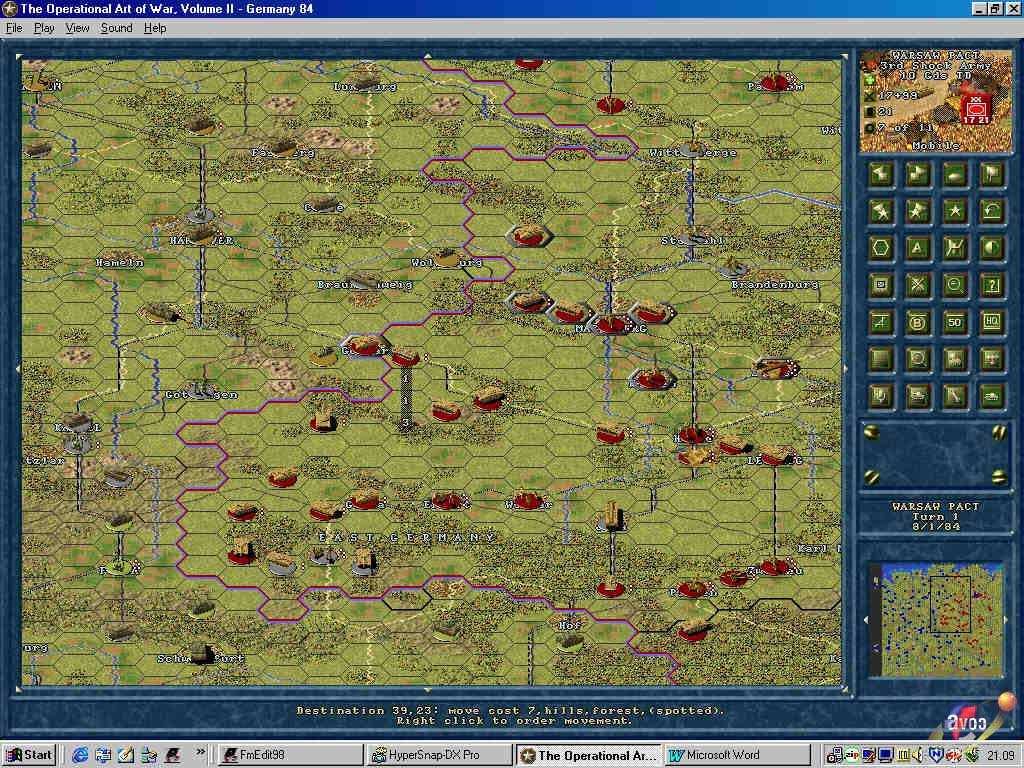This screenshot has height=768, width=1024.
Task: Open the question mark help icon
Action: pos(992,285)
